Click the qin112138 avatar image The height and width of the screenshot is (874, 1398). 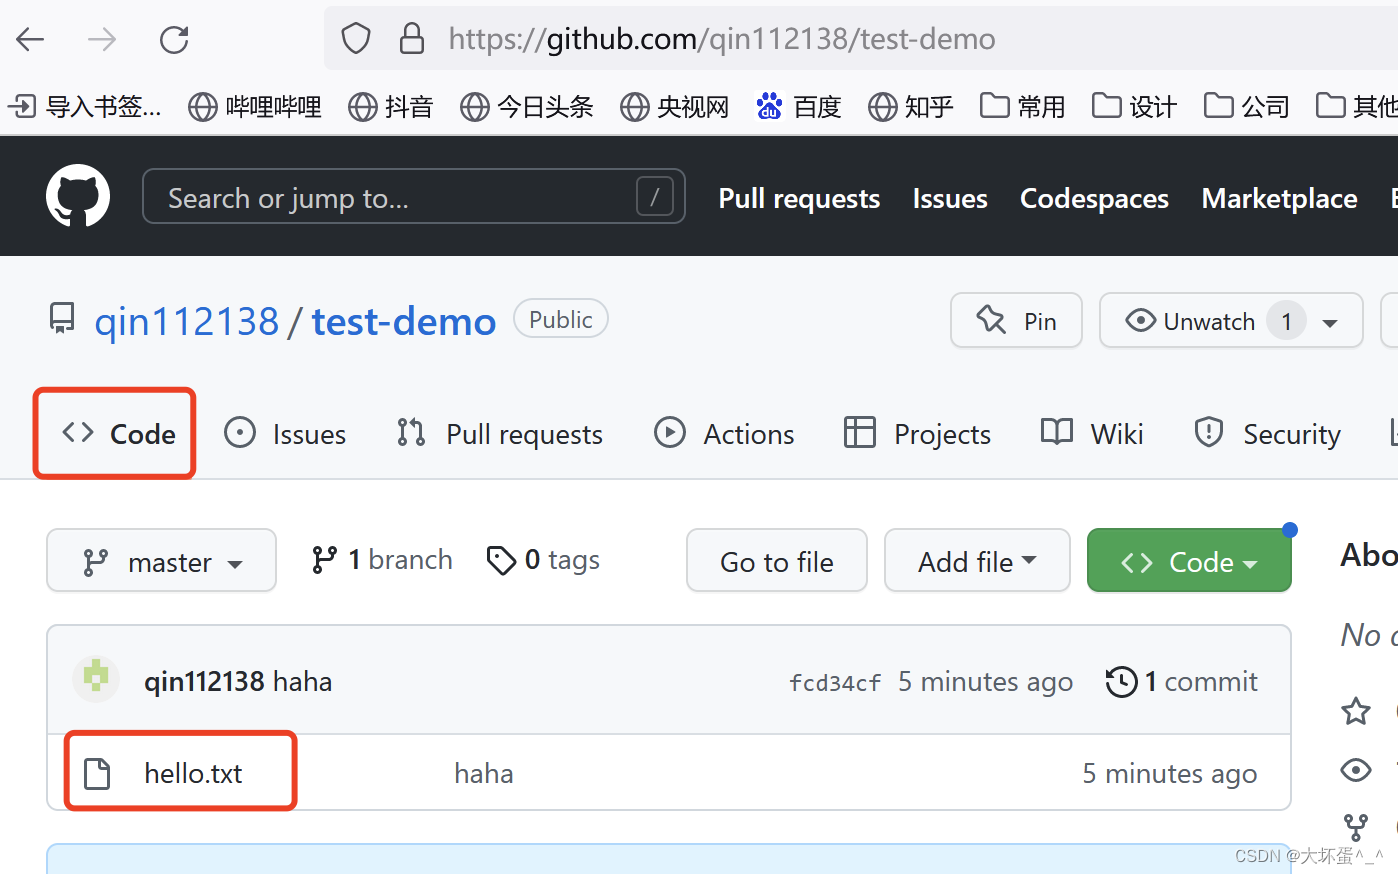coord(96,680)
